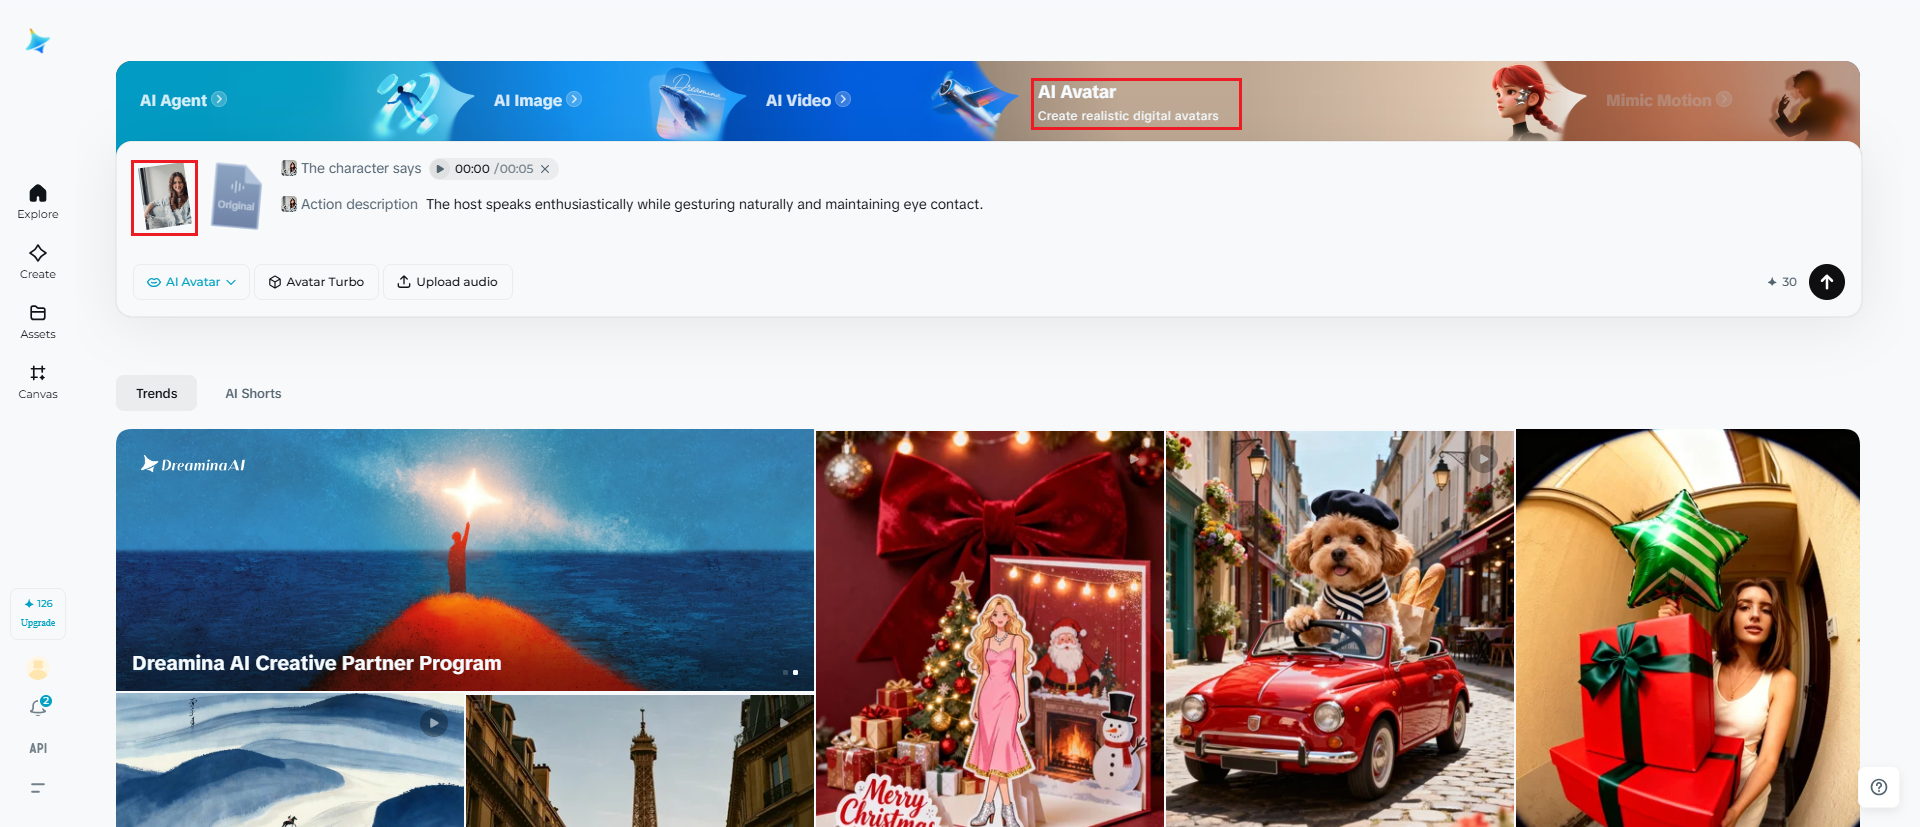1920x827 pixels.
Task: Open the dog in red car thumbnail
Action: 1340,629
